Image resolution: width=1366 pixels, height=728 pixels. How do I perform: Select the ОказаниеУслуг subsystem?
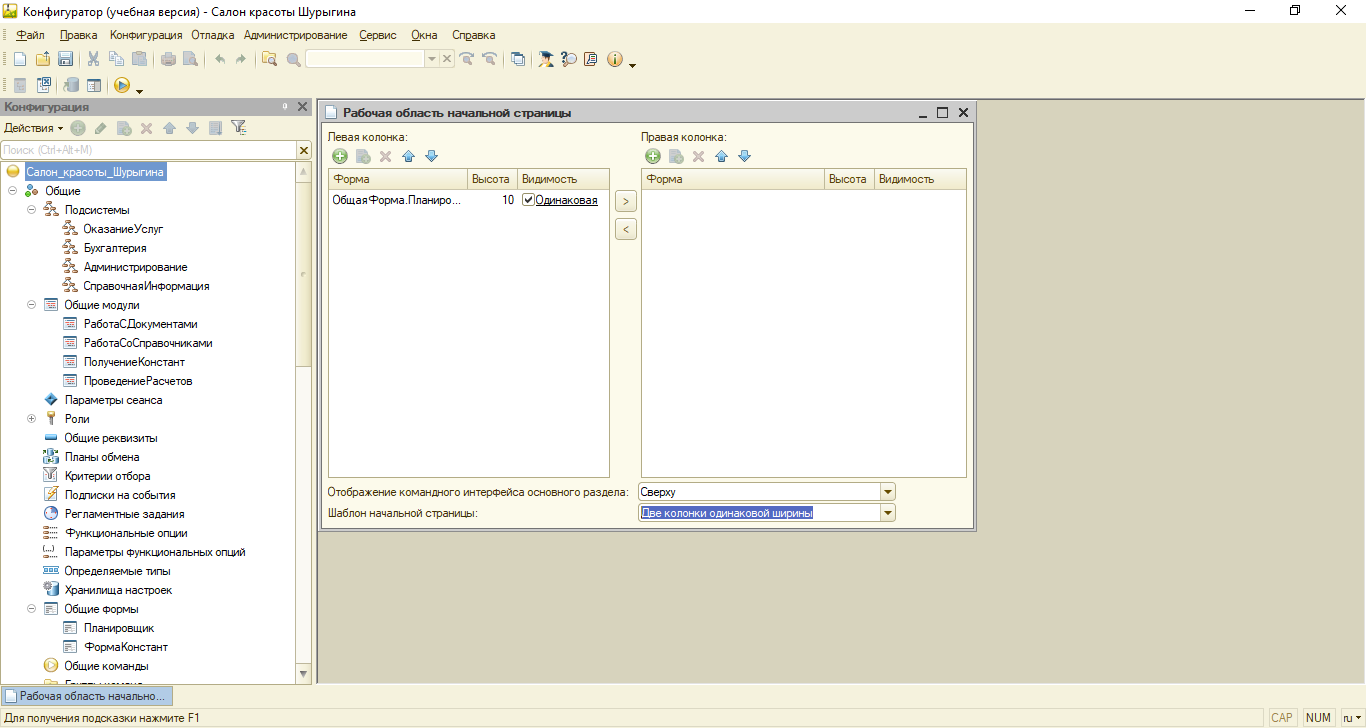(x=123, y=229)
